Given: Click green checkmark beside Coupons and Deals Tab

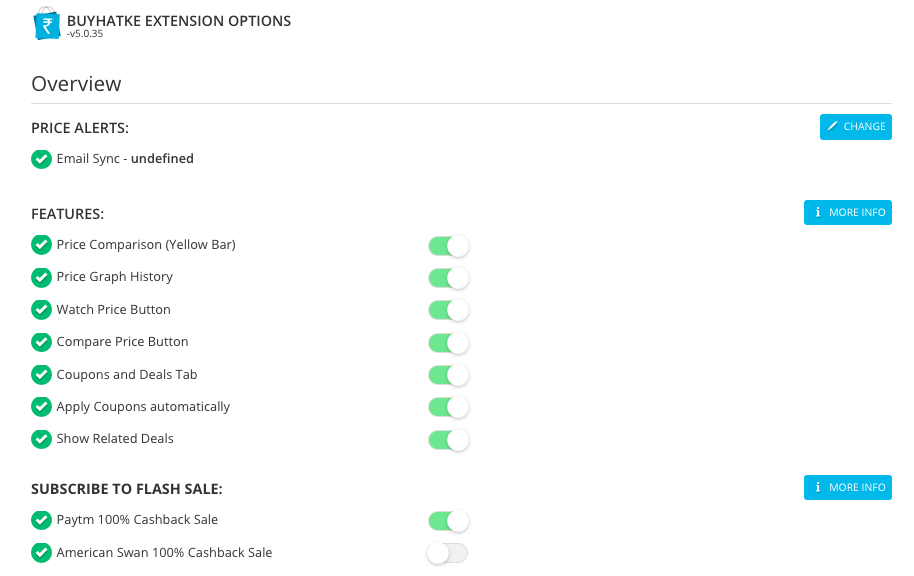Looking at the screenshot, I should click(x=41, y=375).
